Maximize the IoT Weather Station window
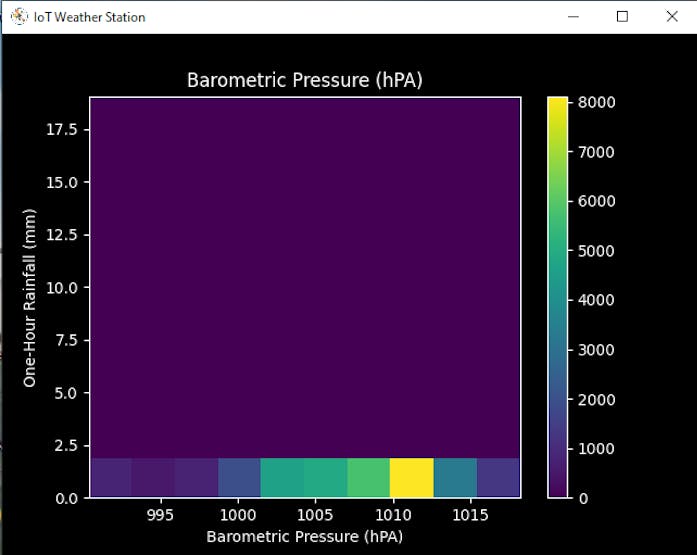Image resolution: width=697 pixels, height=555 pixels. [x=622, y=17]
